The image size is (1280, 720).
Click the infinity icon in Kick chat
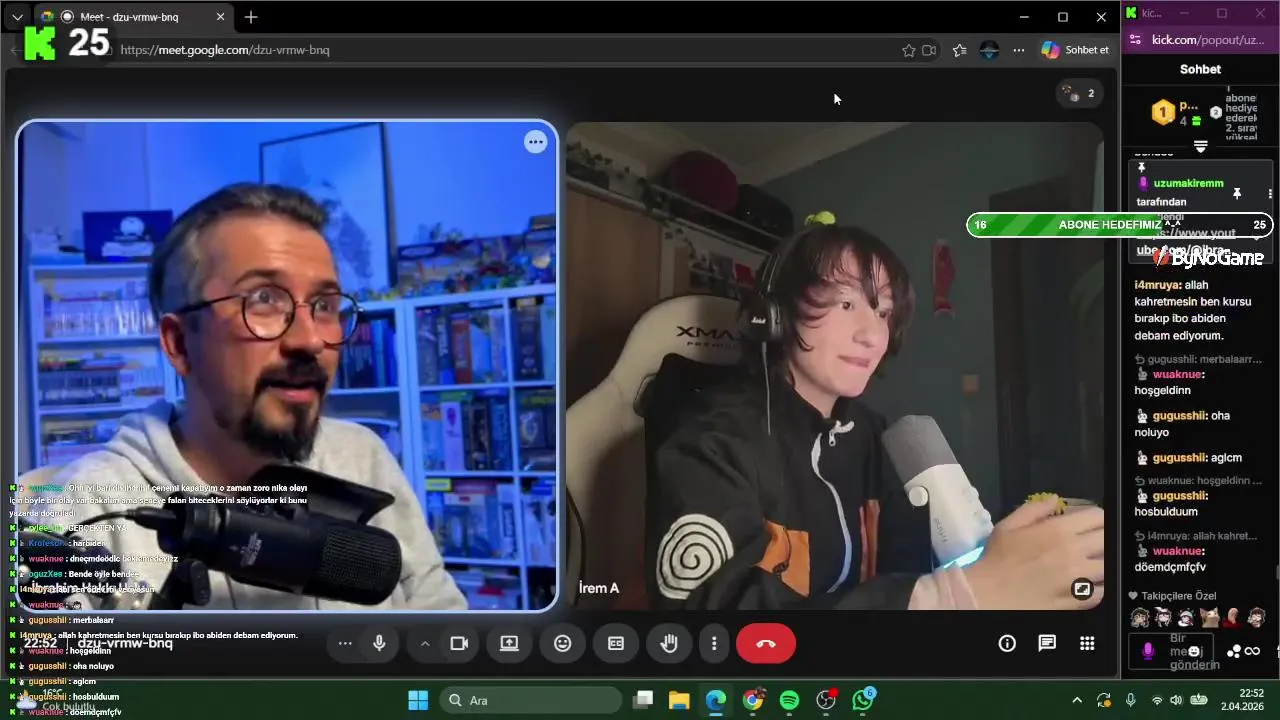(1253, 652)
